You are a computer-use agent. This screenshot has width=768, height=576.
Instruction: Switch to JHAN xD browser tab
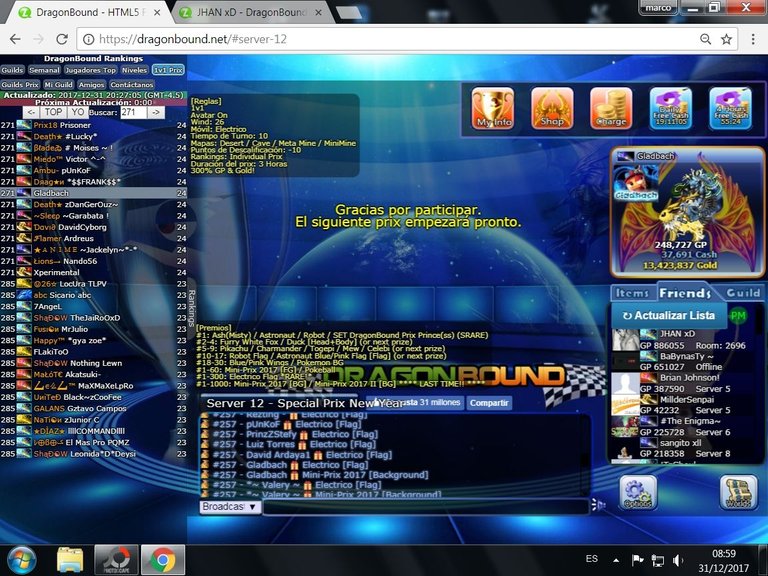coord(250,12)
